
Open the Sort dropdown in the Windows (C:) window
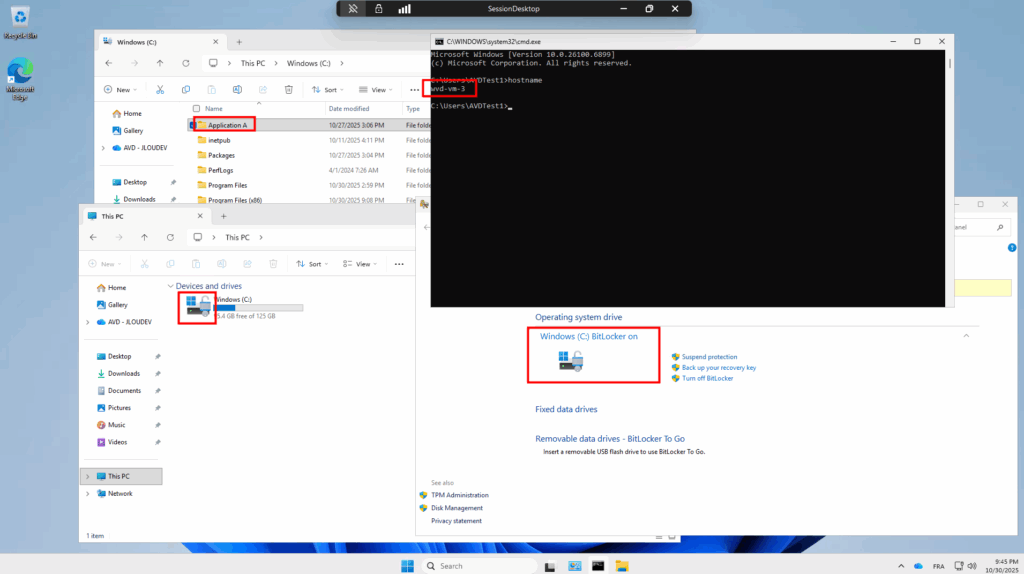(329, 89)
